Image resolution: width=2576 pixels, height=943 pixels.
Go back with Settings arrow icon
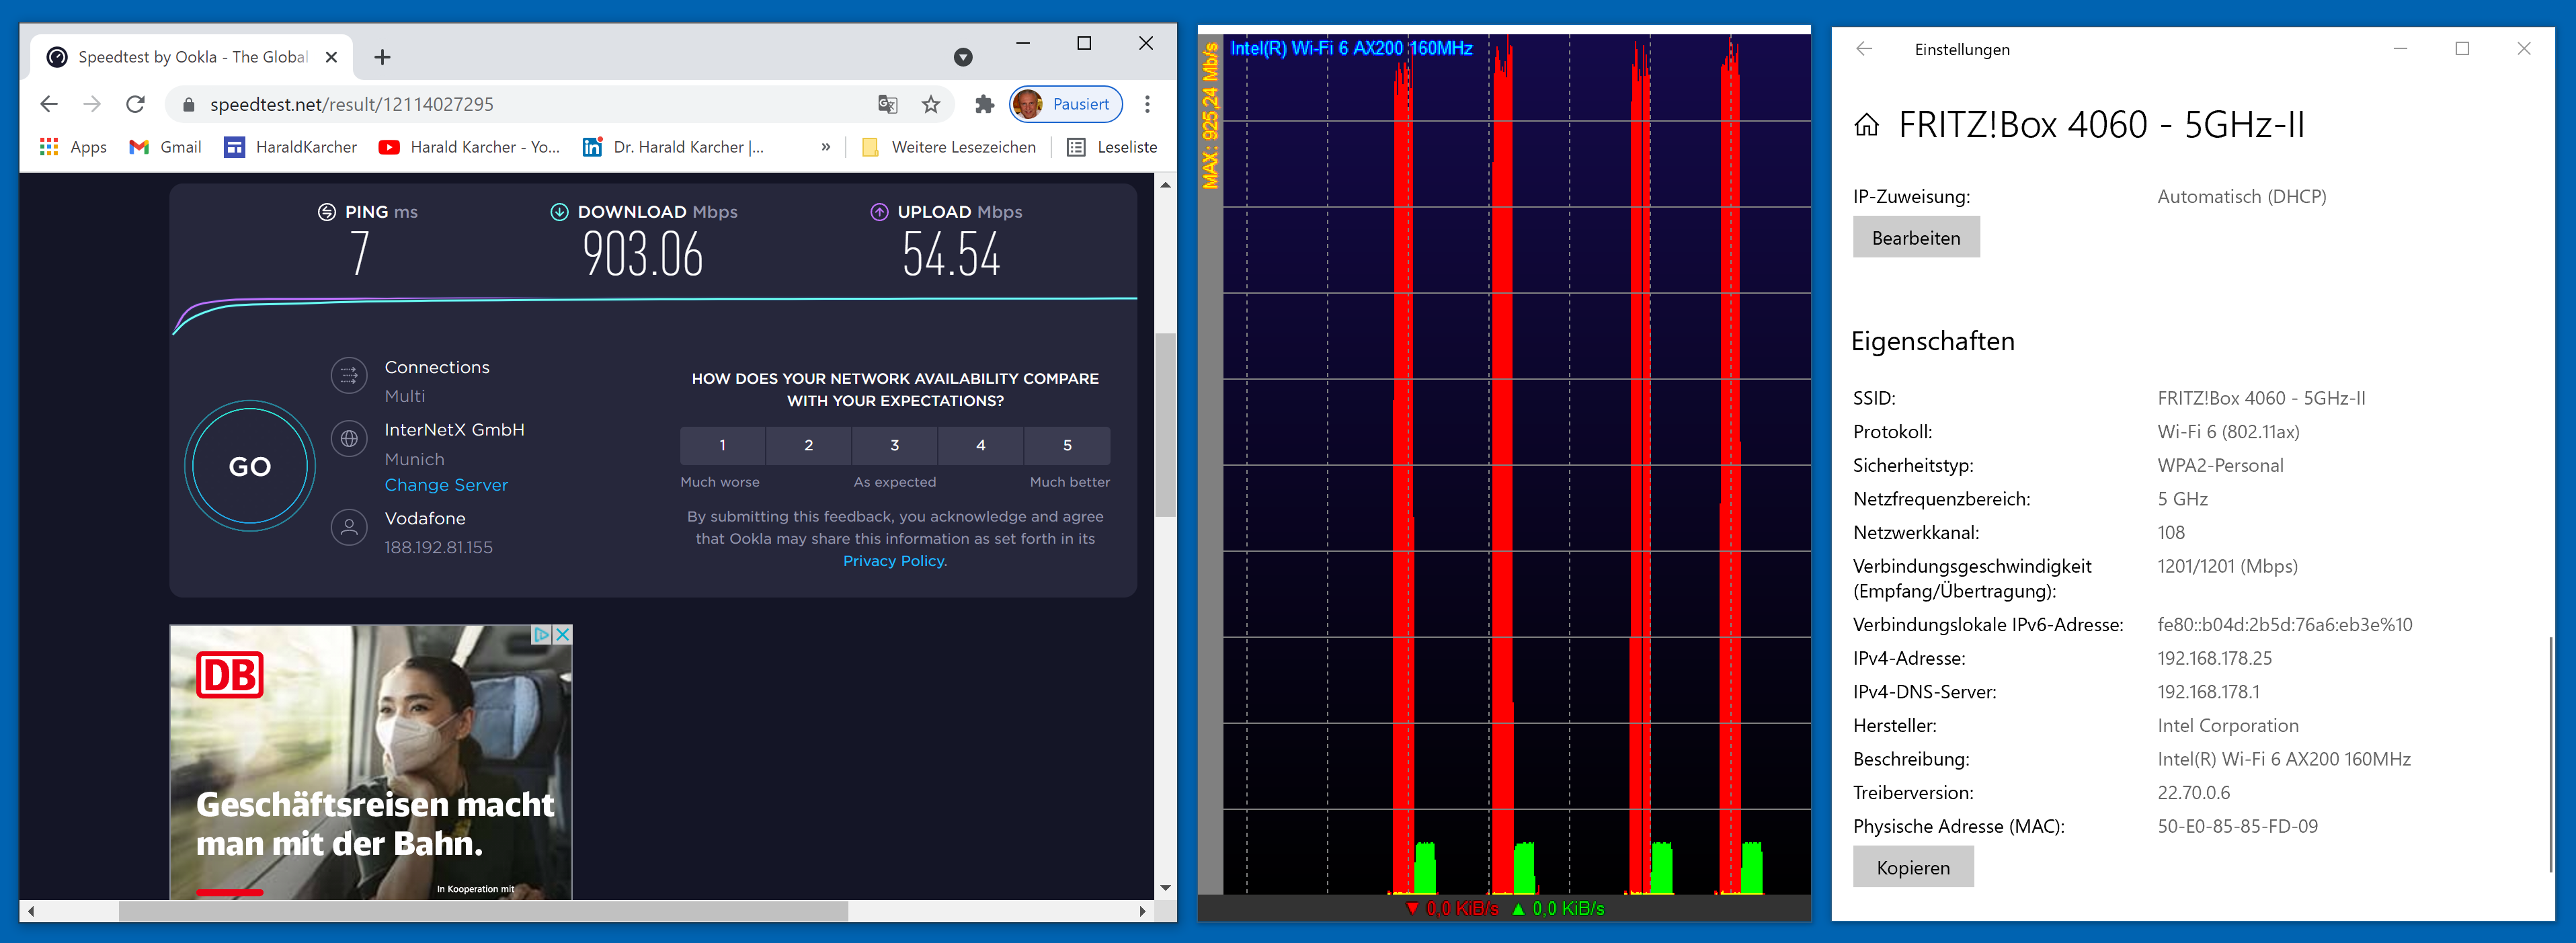point(1863,49)
